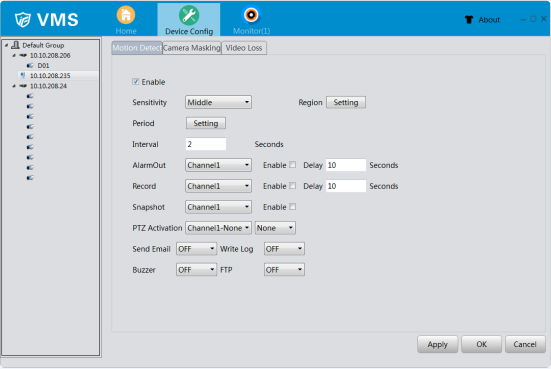The width and height of the screenshot is (551, 369).
Task: Click the OK button
Action: tap(481, 344)
